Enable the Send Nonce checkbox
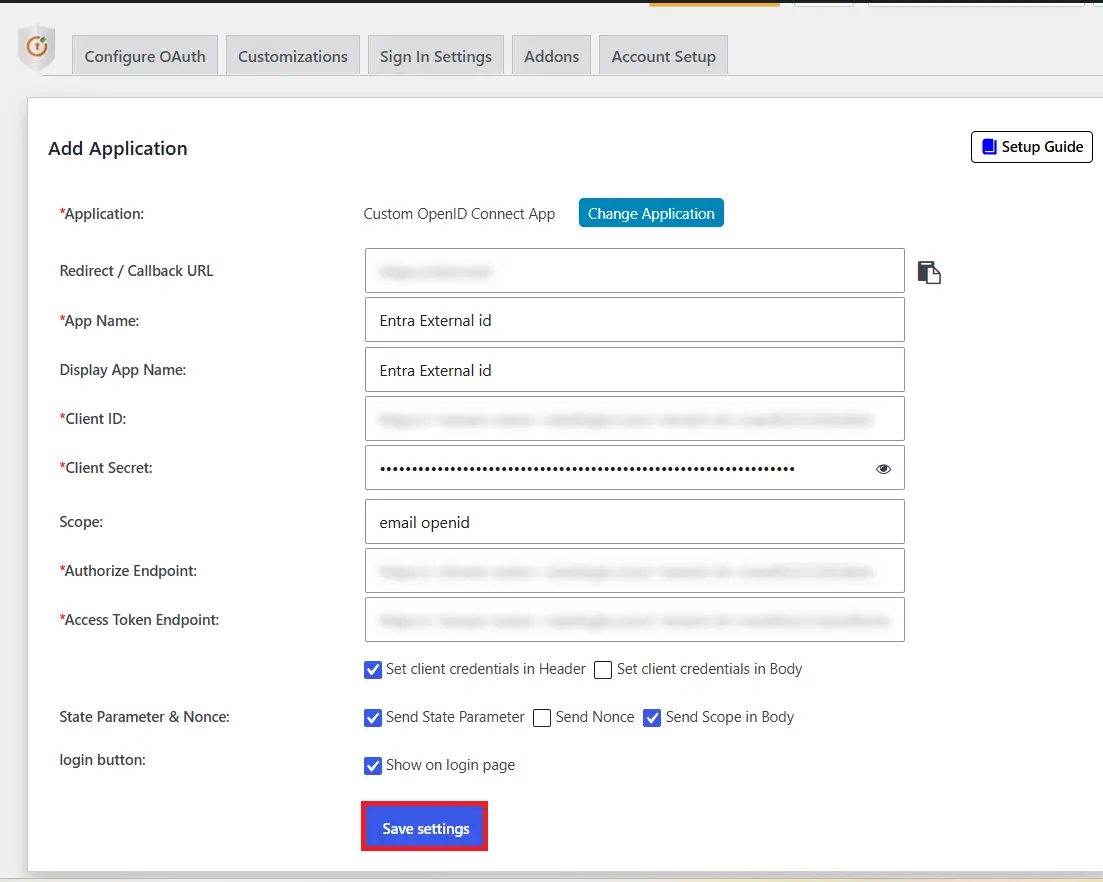 click(x=542, y=717)
